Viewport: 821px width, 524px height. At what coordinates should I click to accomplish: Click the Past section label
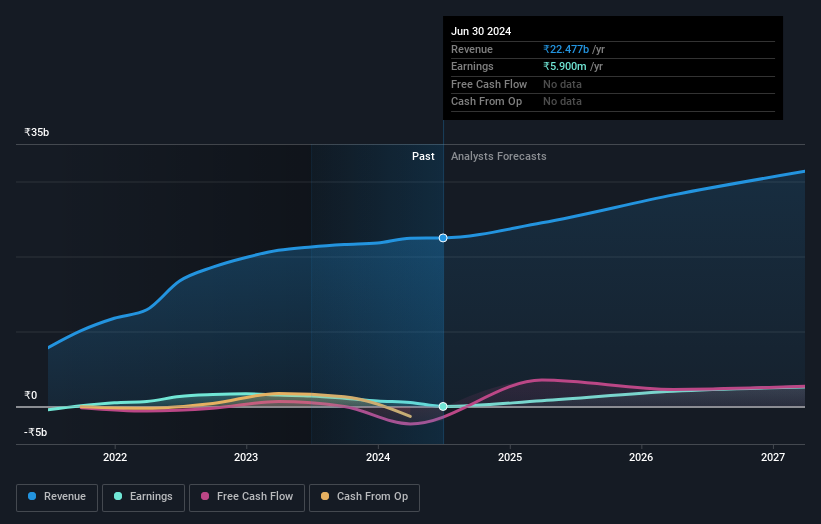(423, 157)
